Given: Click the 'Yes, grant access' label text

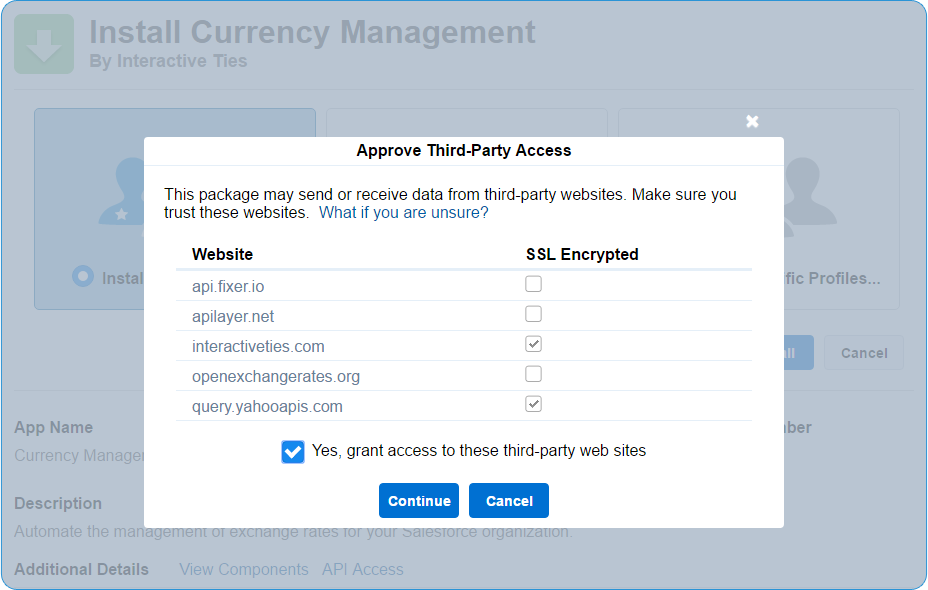Looking at the screenshot, I should (x=479, y=451).
